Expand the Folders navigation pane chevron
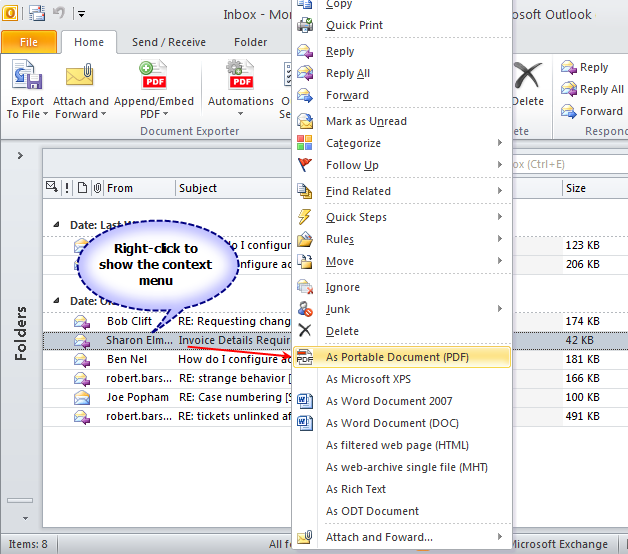The image size is (628, 554). coord(20,155)
